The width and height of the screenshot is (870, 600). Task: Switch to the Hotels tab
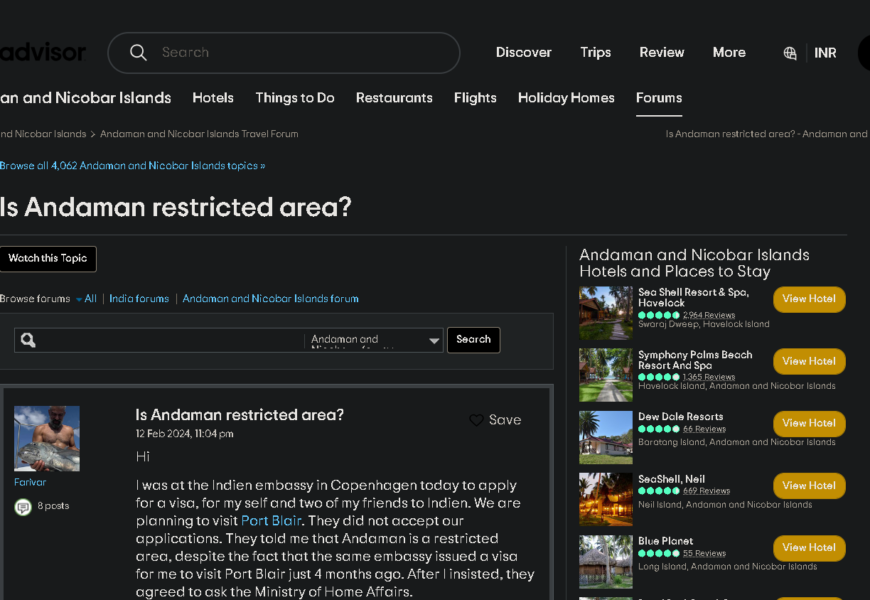point(213,98)
